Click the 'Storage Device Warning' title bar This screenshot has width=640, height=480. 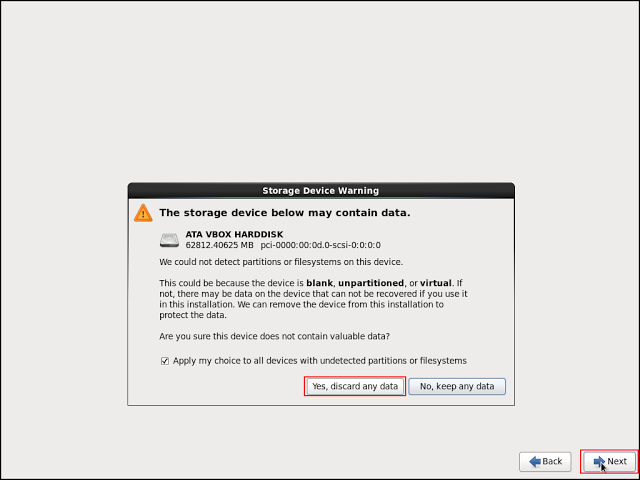click(x=320, y=190)
